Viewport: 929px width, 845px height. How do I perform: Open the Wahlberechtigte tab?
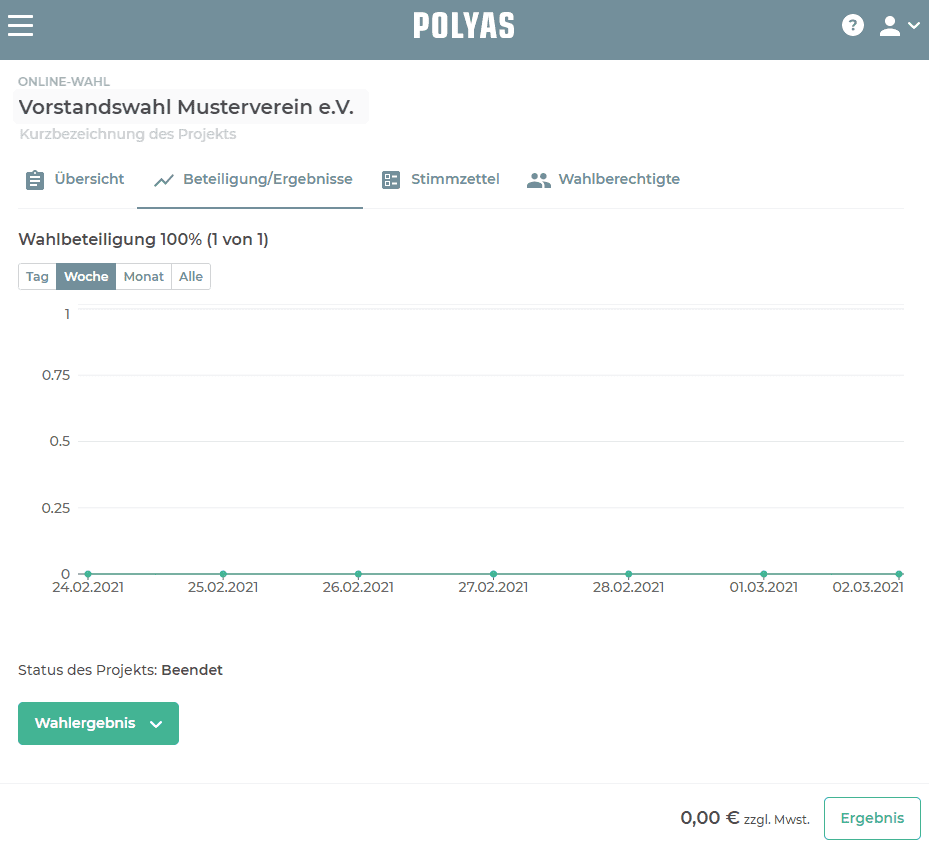[x=618, y=179]
